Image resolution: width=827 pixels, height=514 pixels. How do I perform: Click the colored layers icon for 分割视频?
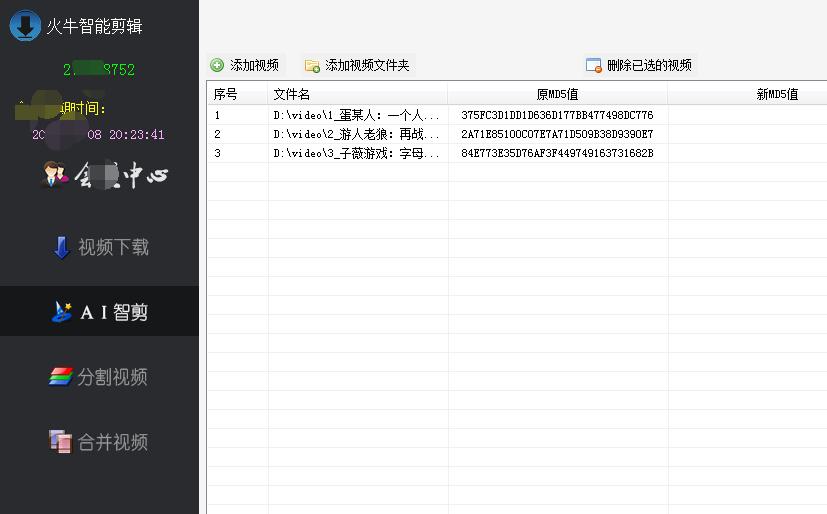61,376
